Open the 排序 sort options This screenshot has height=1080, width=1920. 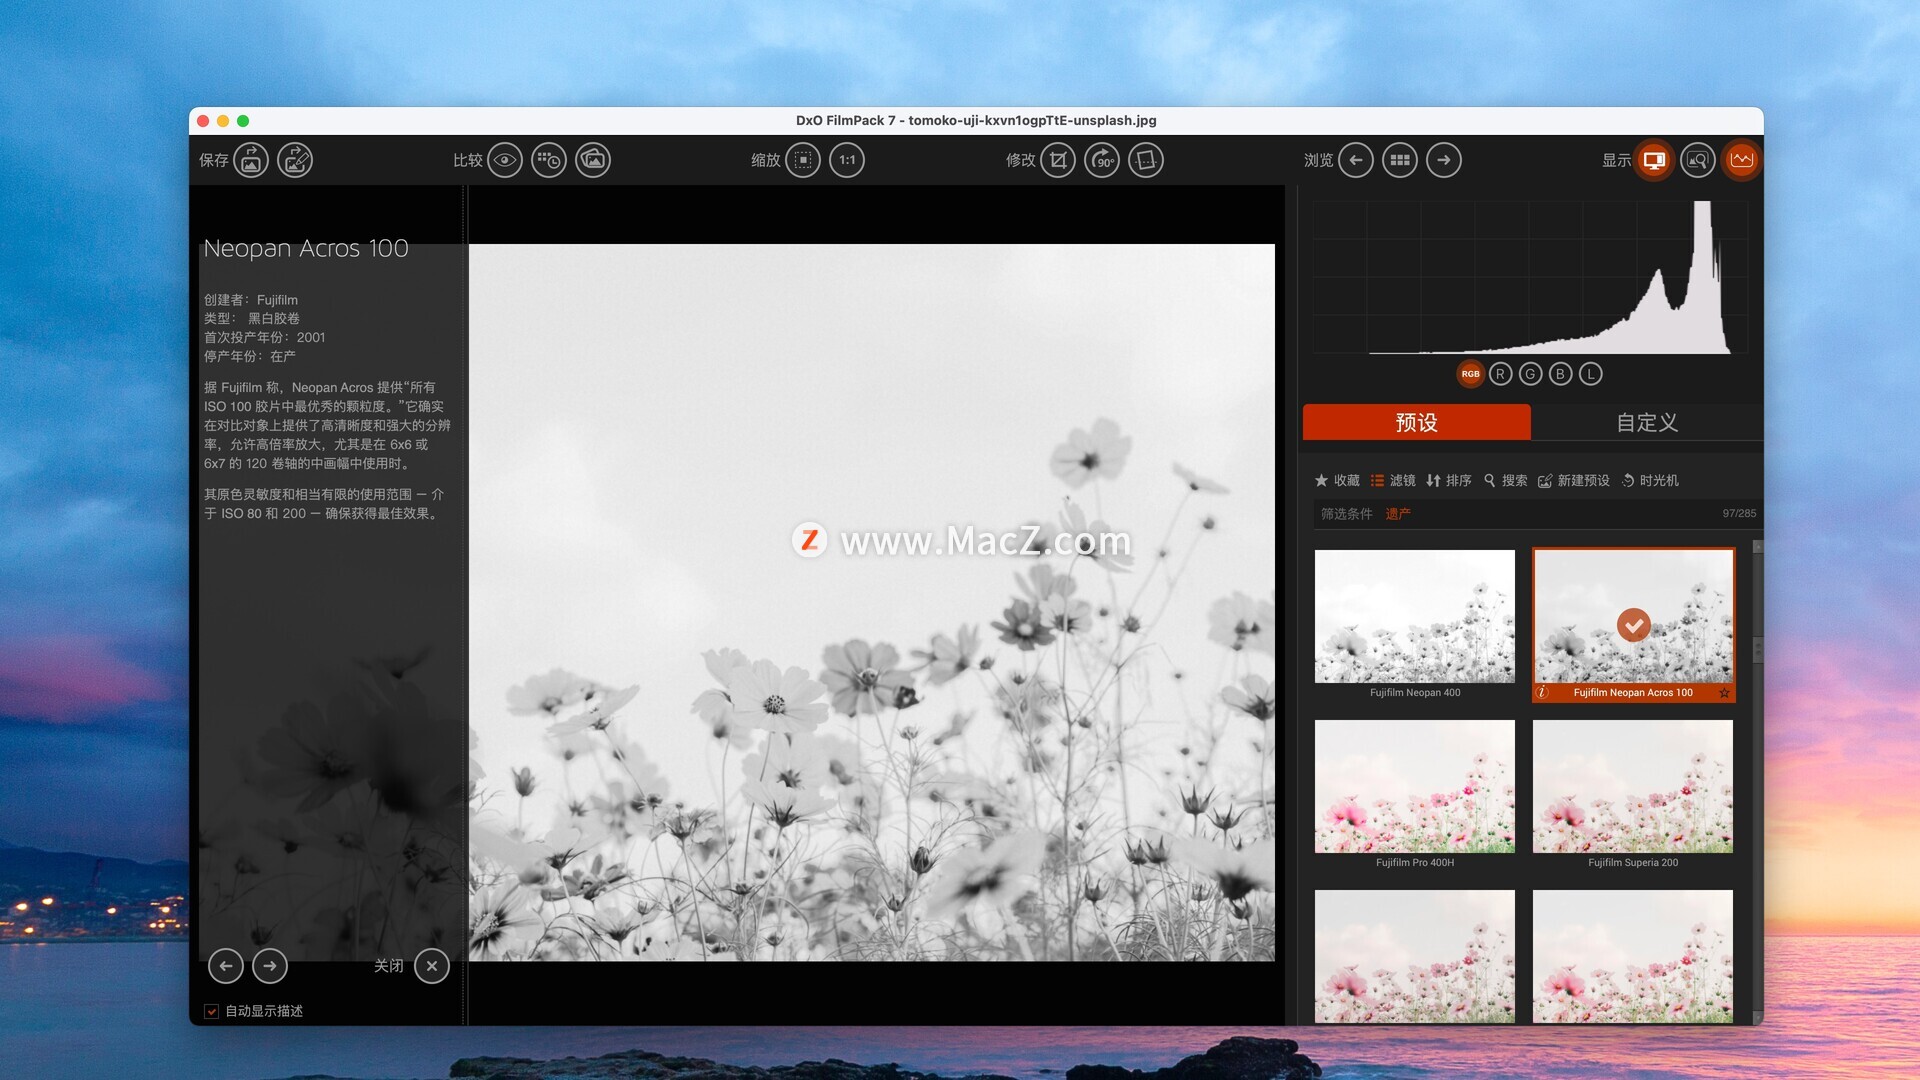[x=1449, y=481]
